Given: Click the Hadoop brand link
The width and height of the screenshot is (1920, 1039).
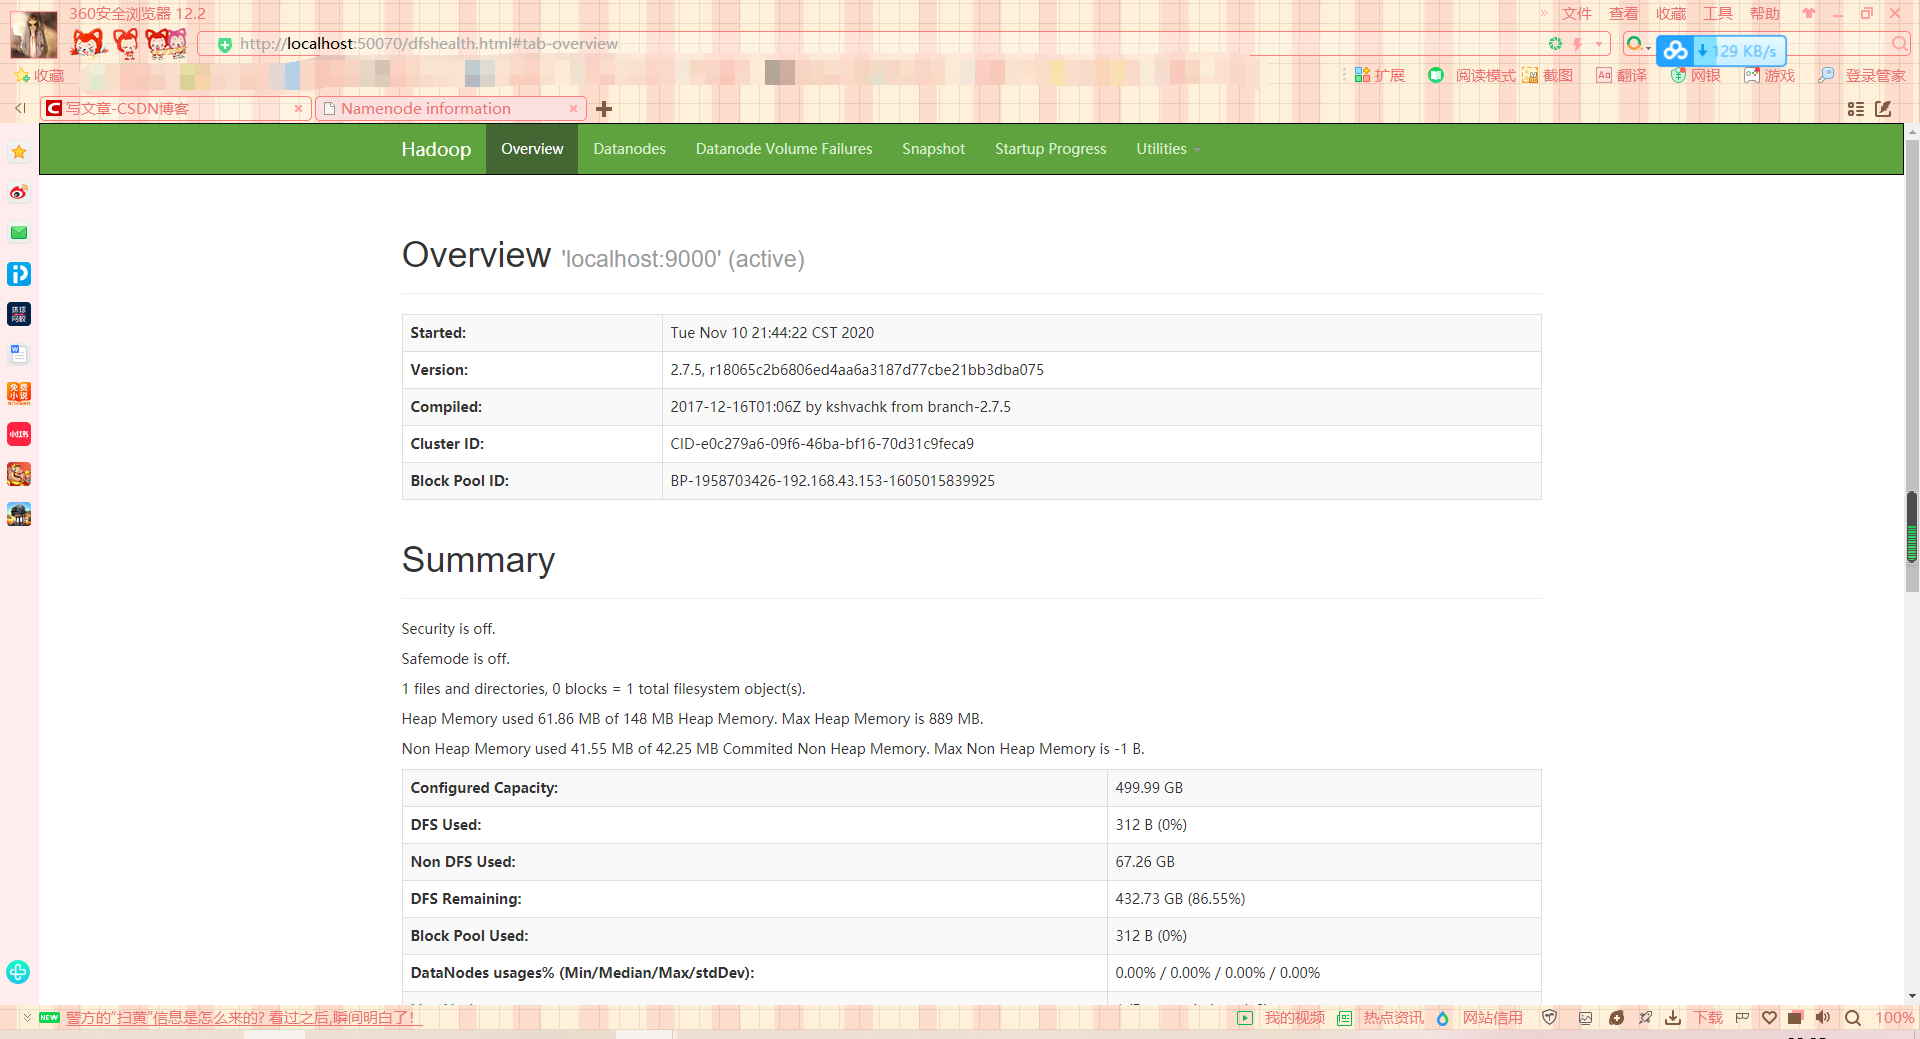Looking at the screenshot, I should pyautogui.click(x=436, y=149).
